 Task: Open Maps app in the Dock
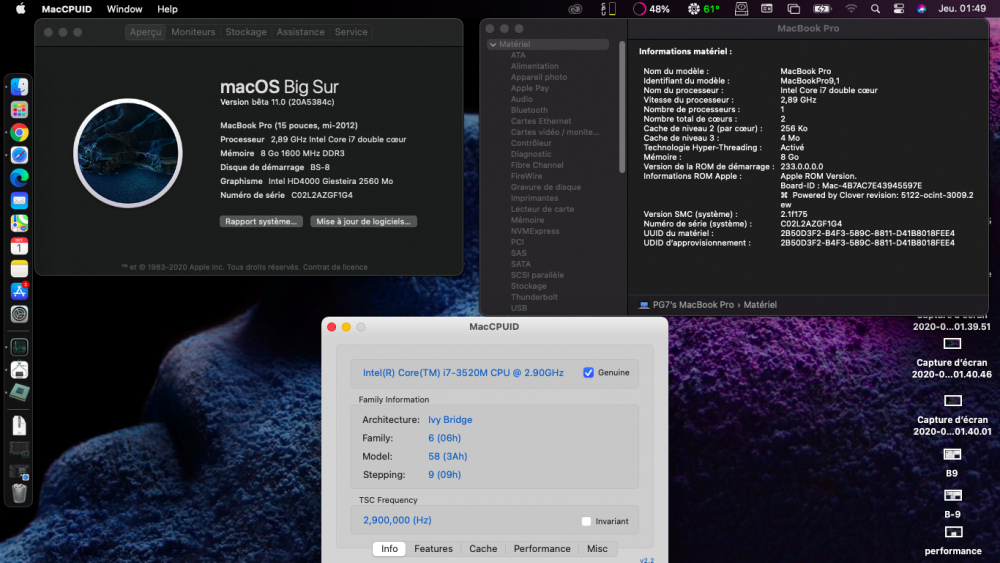pyautogui.click(x=19, y=223)
